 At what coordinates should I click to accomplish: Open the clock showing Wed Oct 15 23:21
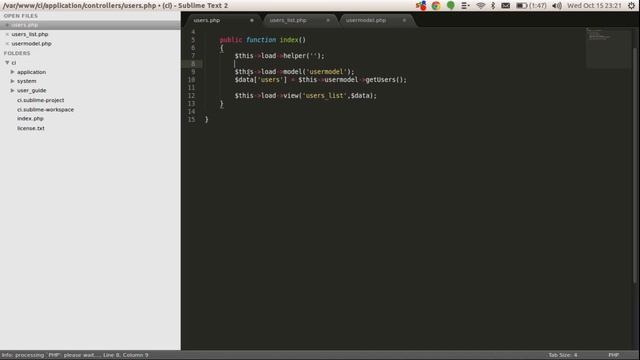[594, 6]
